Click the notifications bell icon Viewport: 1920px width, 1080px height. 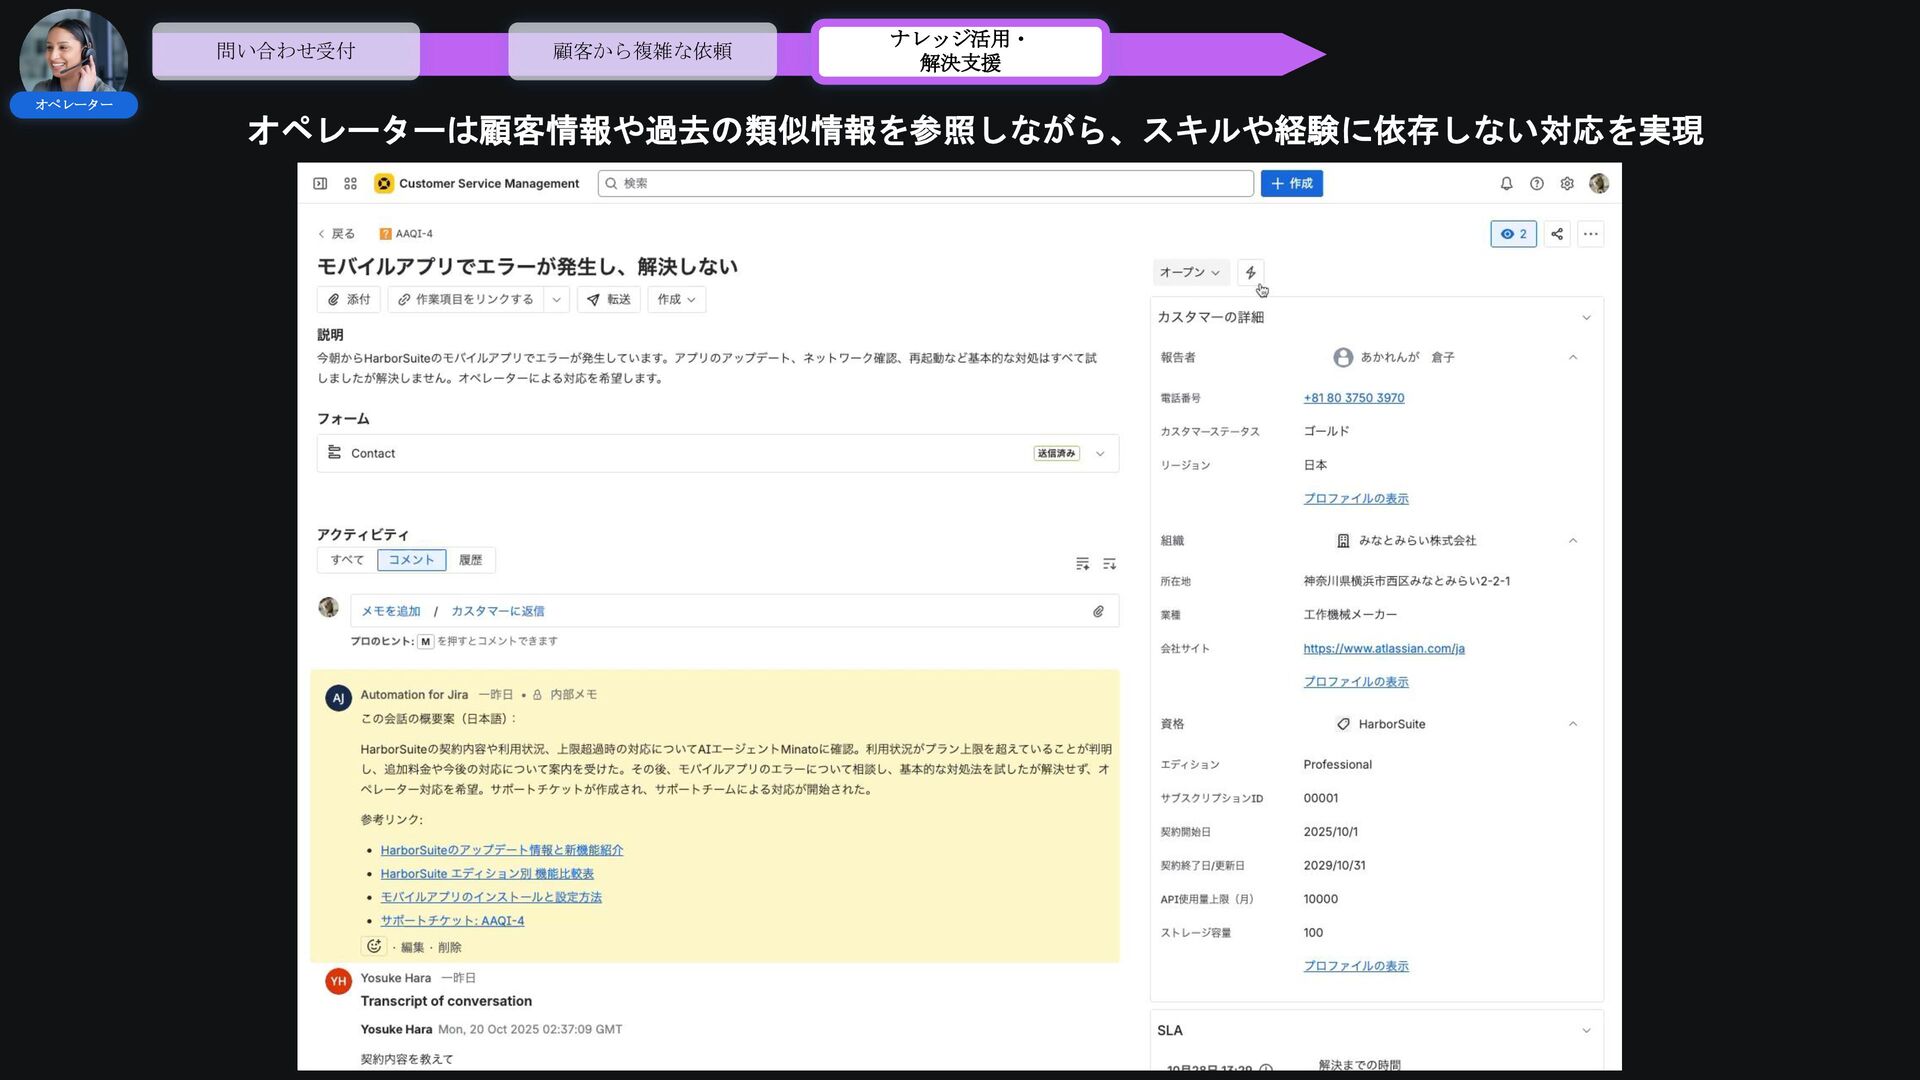point(1506,184)
